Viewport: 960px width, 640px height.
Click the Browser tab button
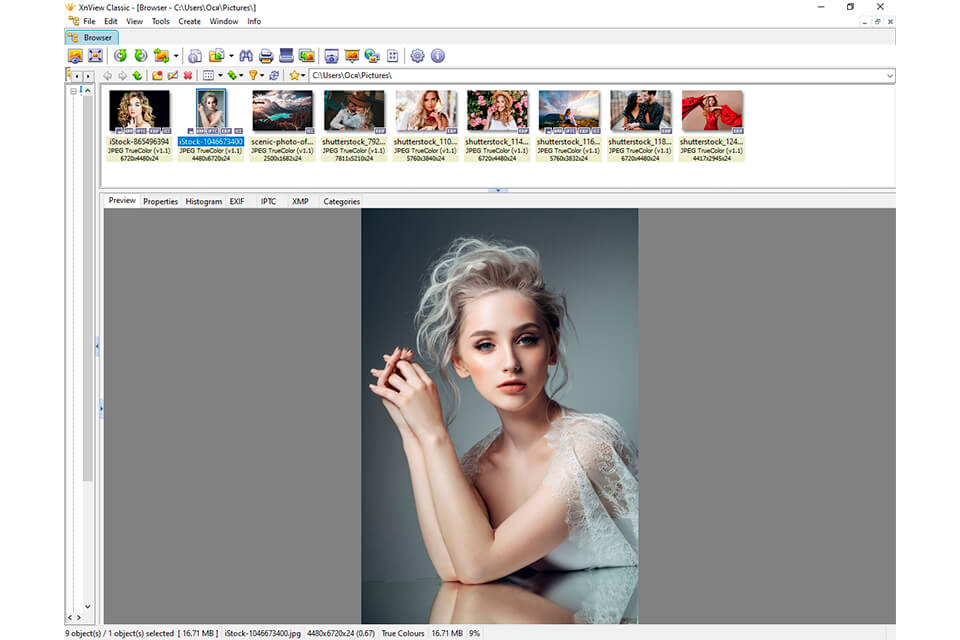click(93, 37)
